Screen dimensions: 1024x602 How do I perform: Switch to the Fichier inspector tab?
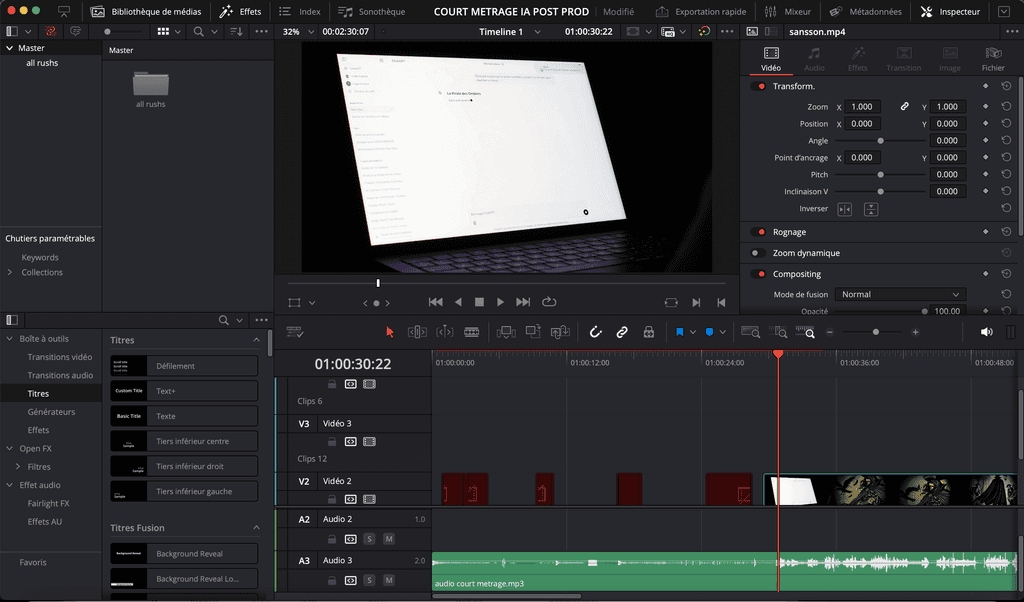coord(993,59)
